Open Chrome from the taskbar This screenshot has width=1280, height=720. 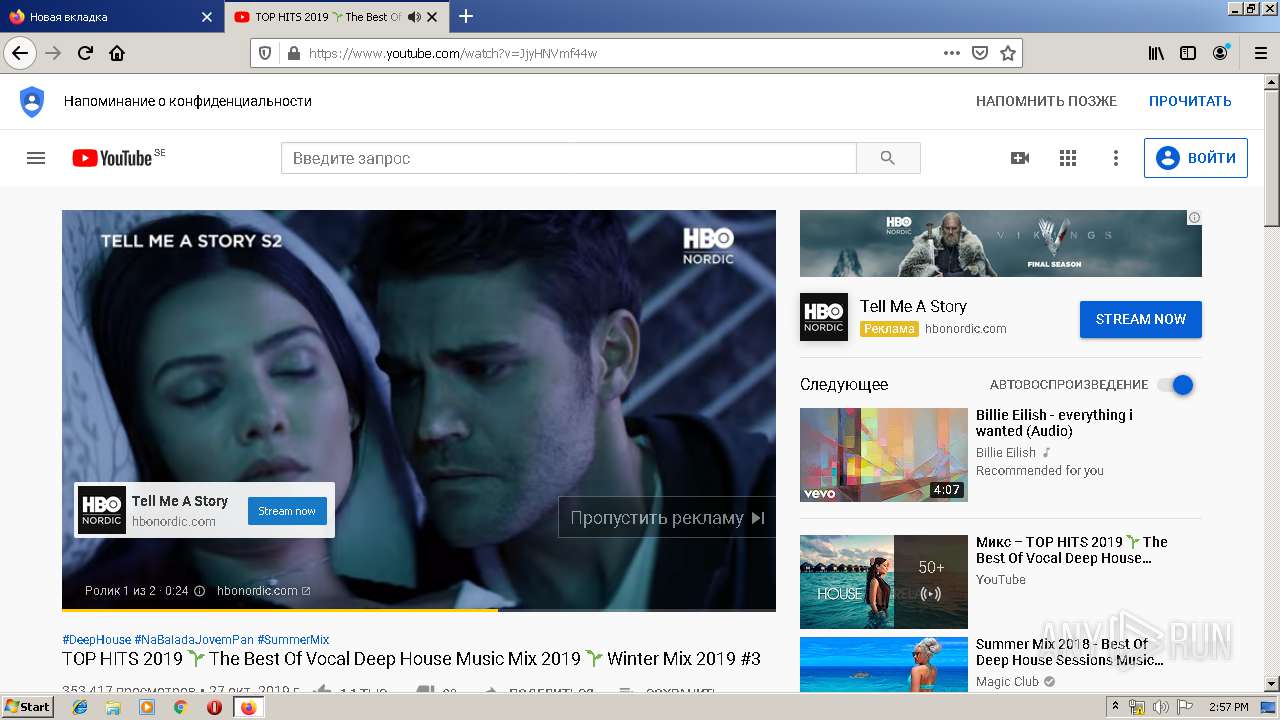click(x=181, y=707)
